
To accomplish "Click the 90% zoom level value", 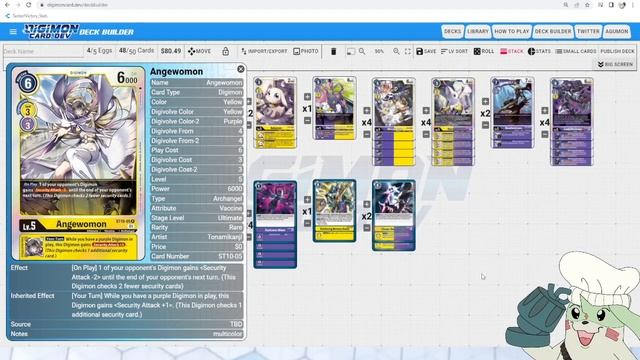I will point(379,51).
